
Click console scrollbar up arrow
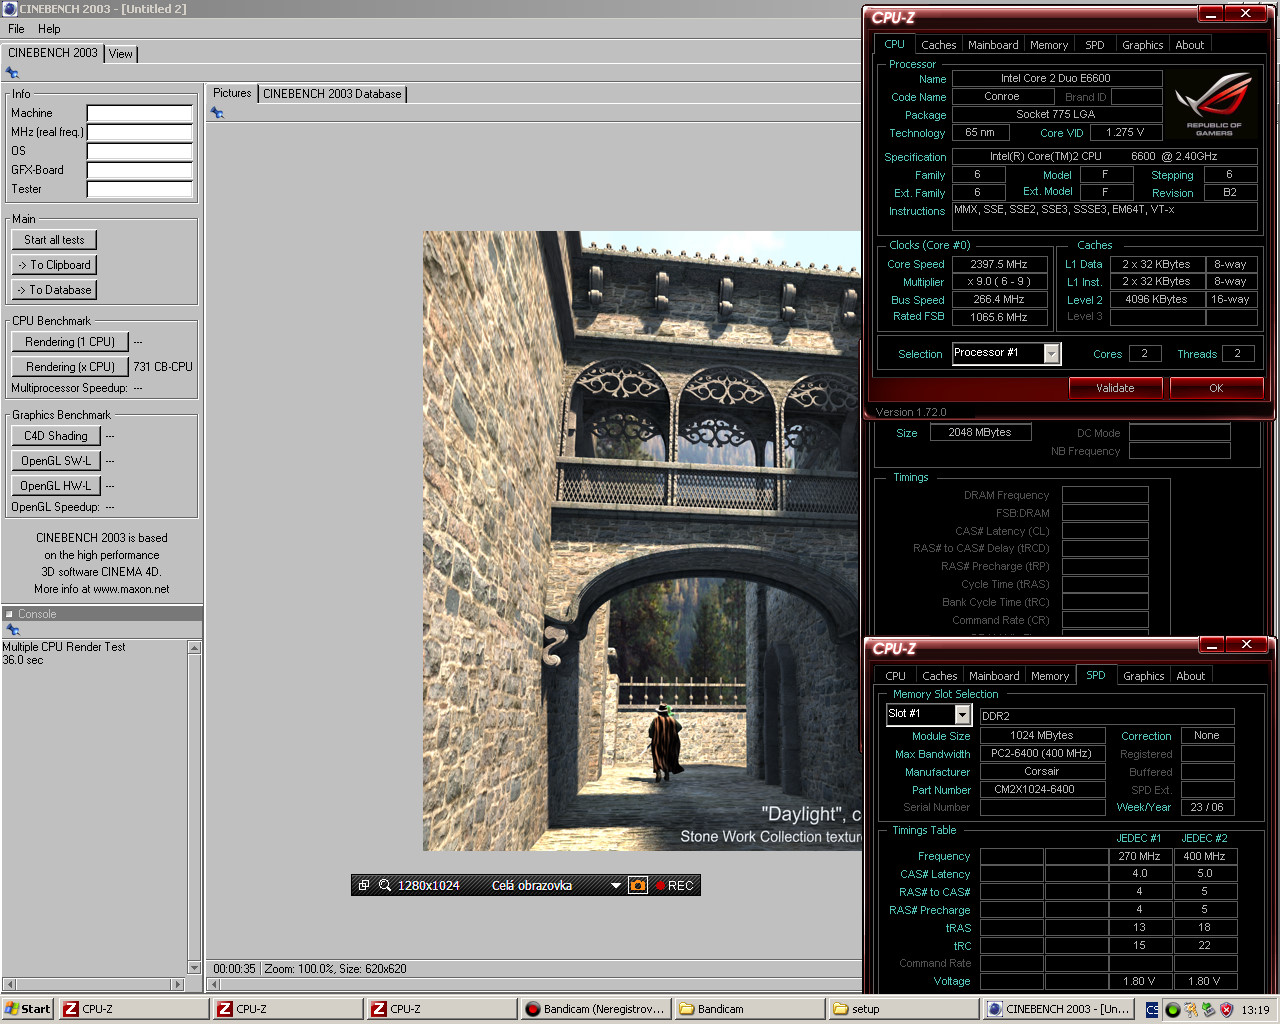(194, 648)
